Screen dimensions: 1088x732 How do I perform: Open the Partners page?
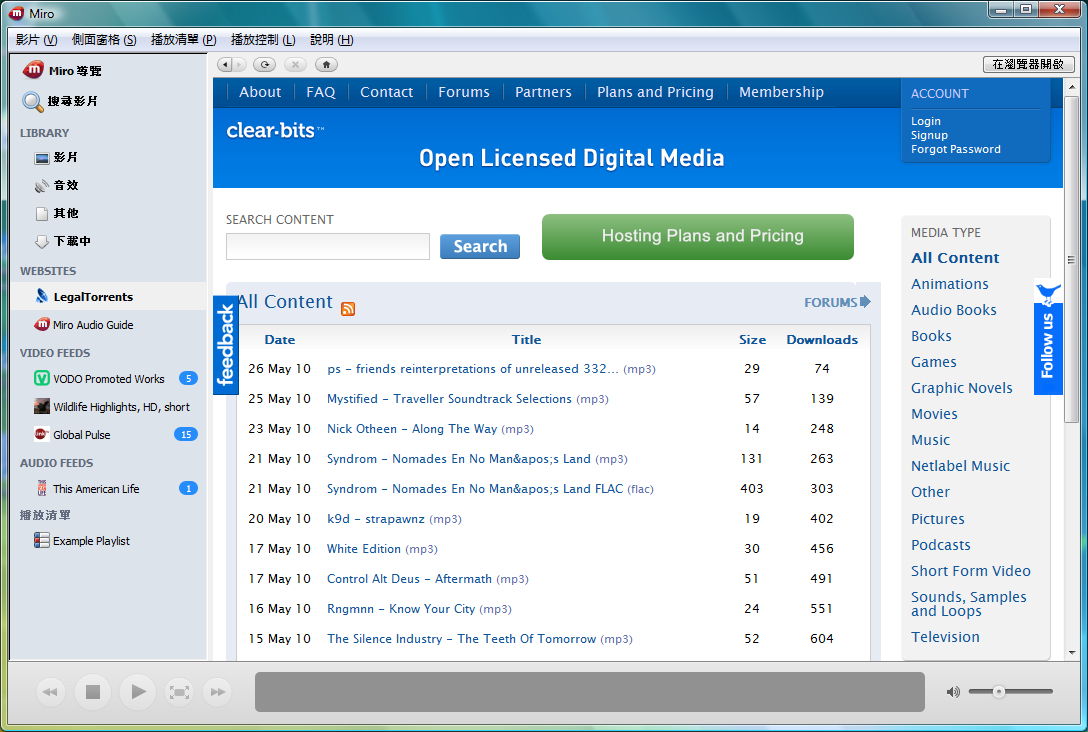tap(543, 92)
